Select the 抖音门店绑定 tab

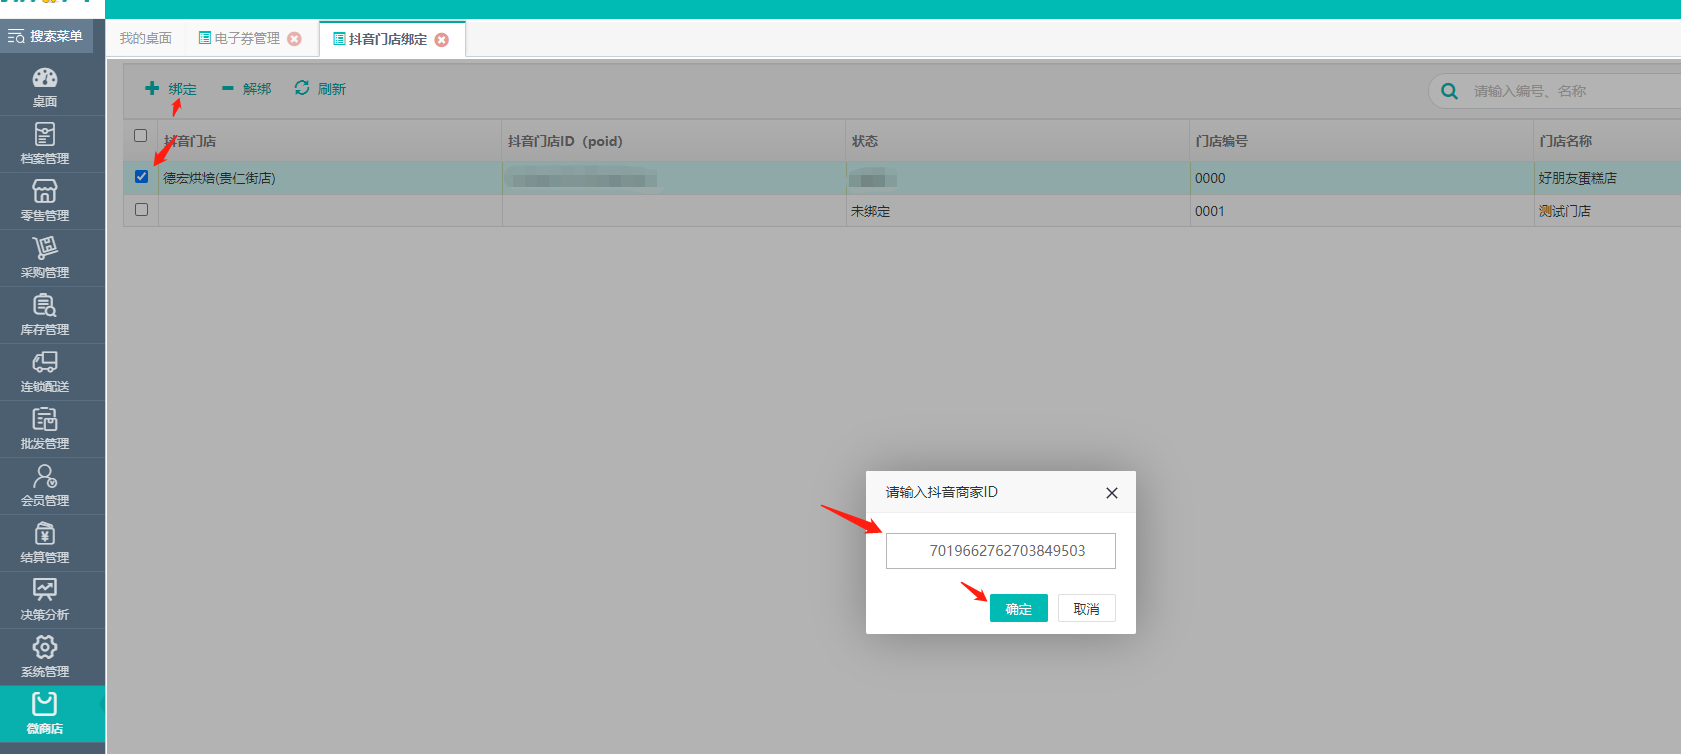(x=380, y=39)
